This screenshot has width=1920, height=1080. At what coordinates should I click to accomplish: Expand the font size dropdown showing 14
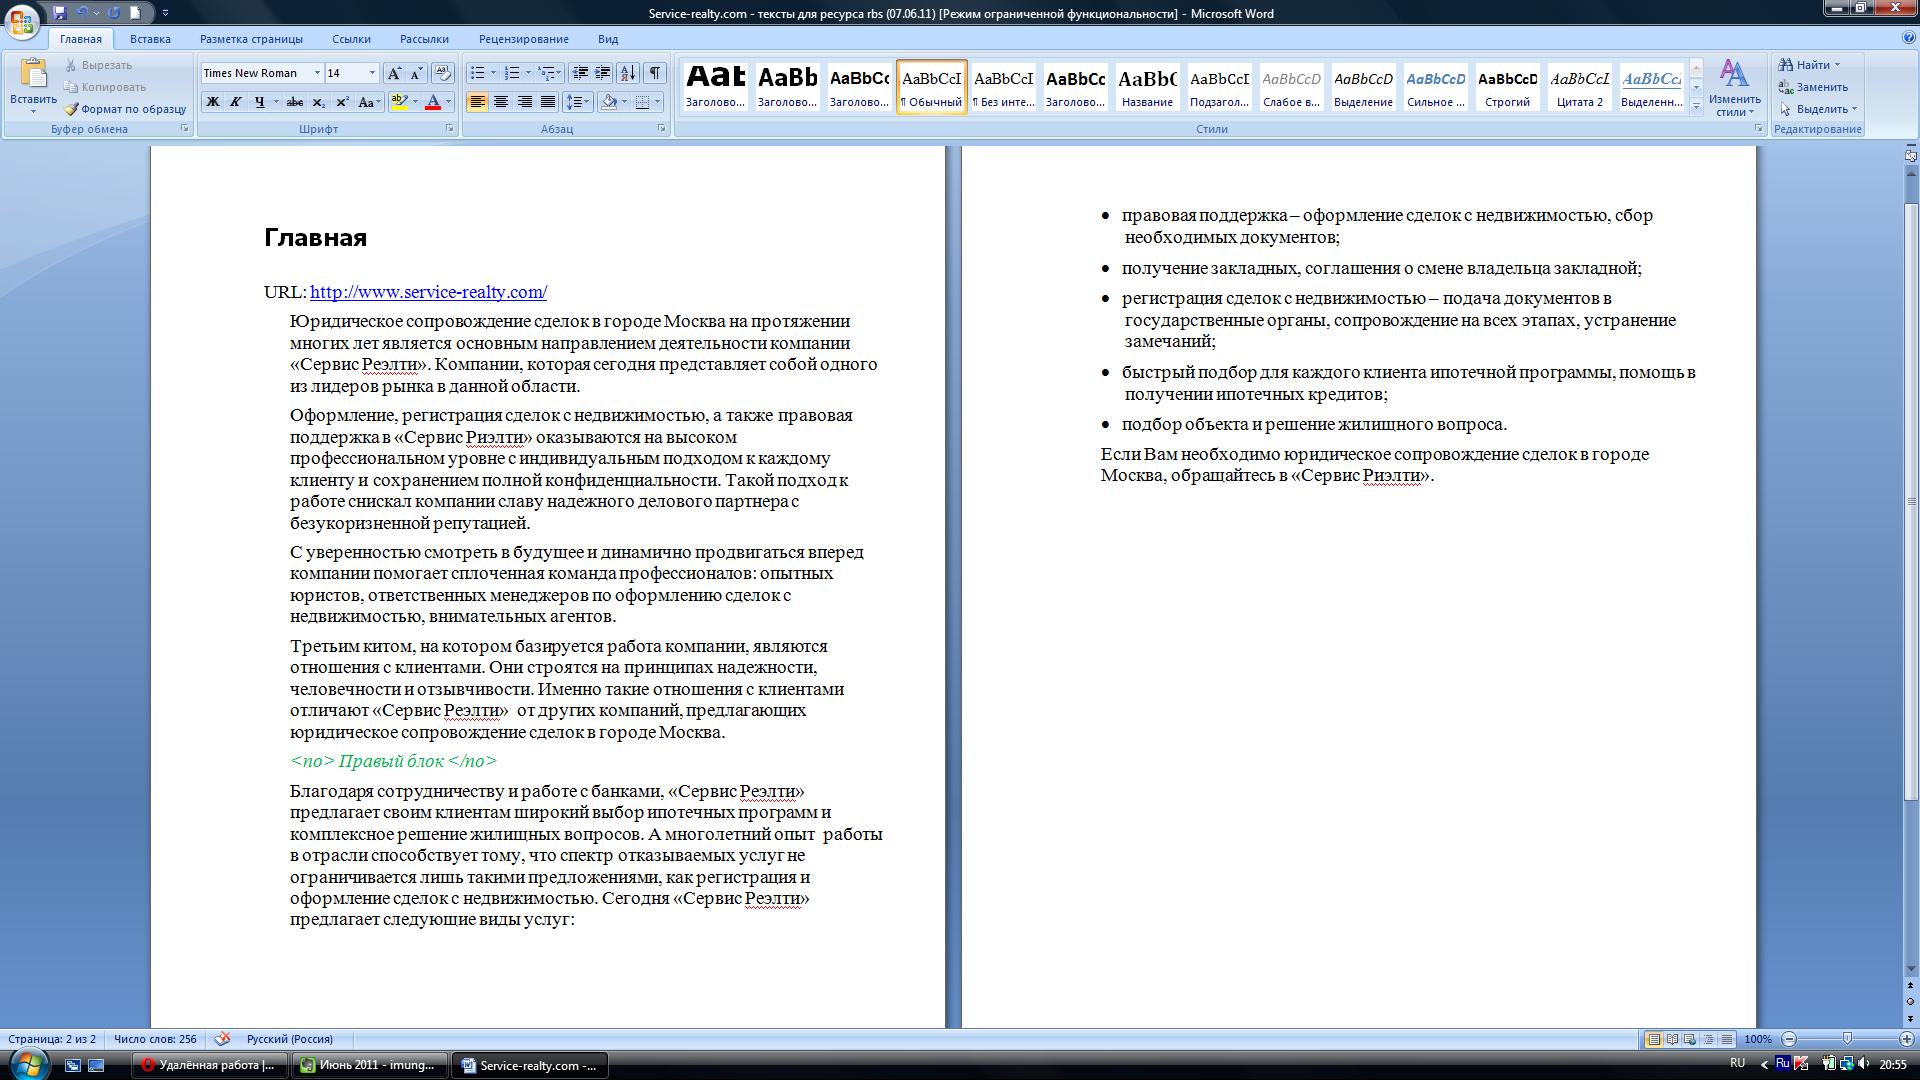(x=376, y=74)
